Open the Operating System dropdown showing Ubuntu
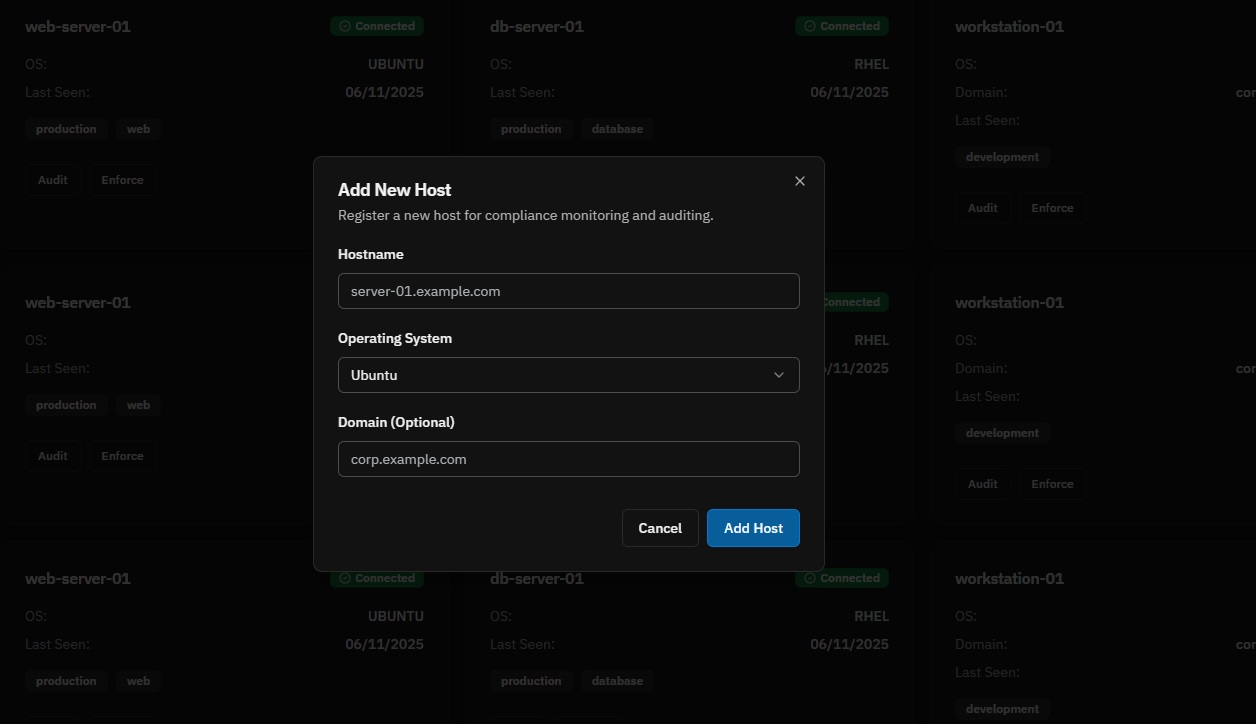This screenshot has height=724, width=1256. click(x=568, y=375)
